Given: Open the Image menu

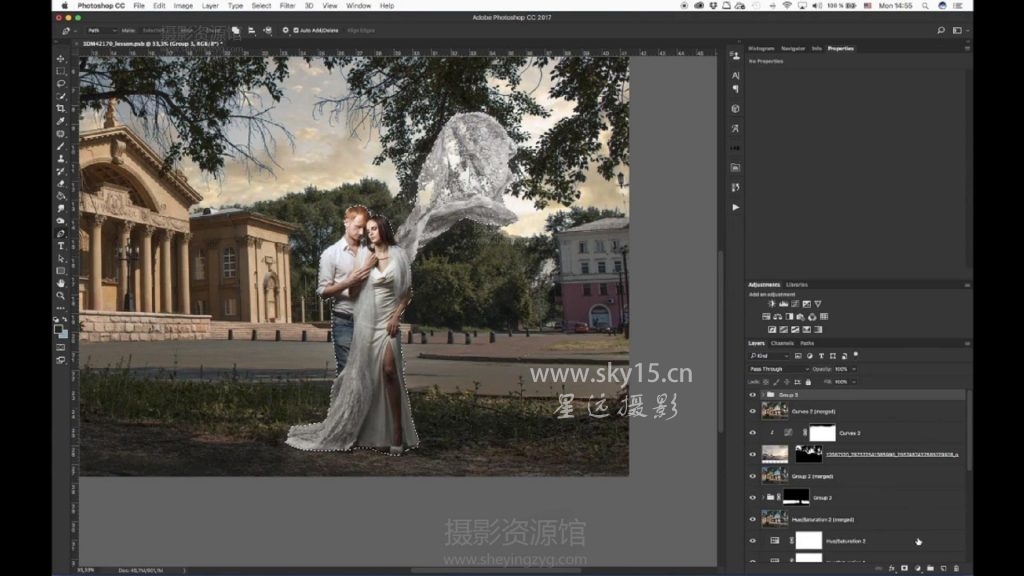Looking at the screenshot, I should coord(183,6).
